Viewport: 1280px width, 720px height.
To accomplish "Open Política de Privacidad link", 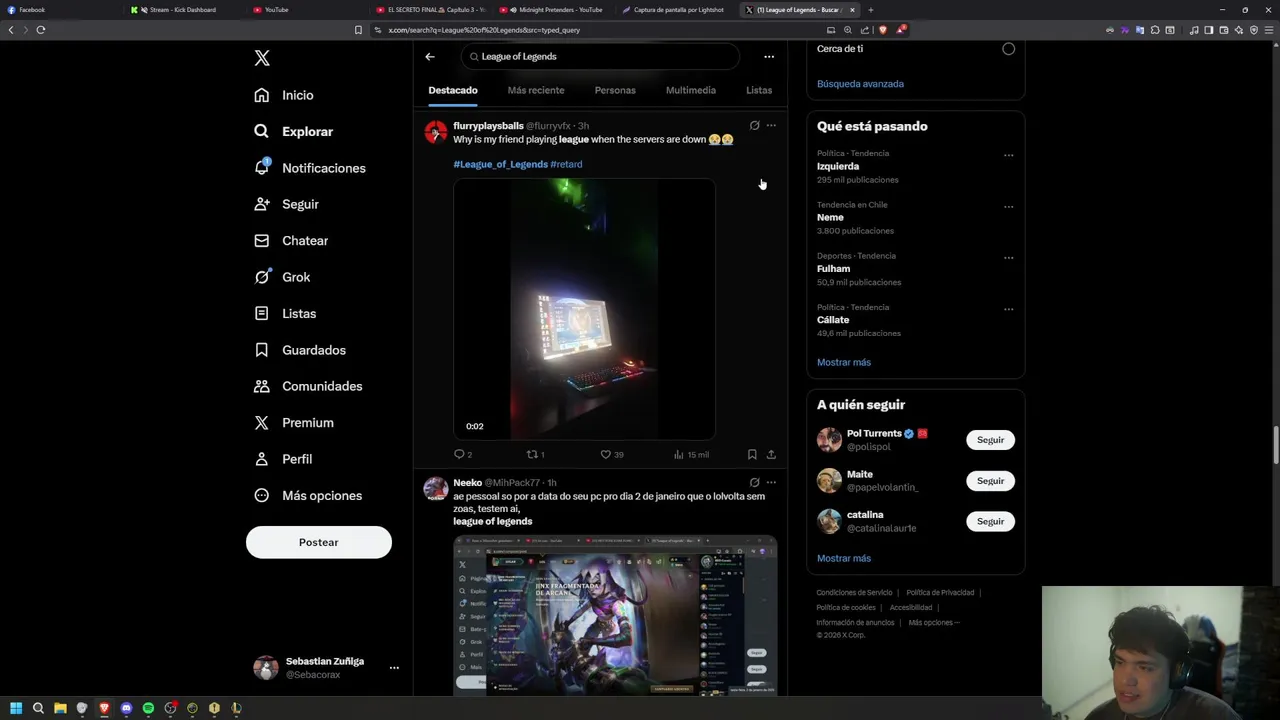I will pyautogui.click(x=940, y=593).
